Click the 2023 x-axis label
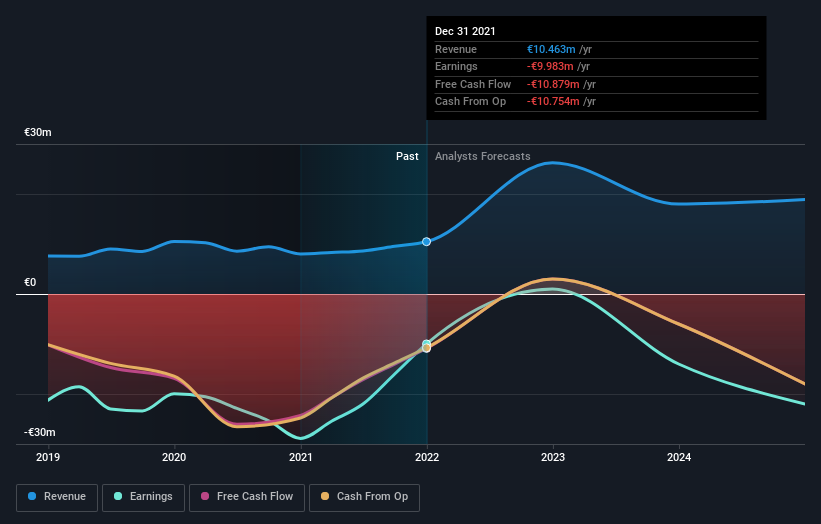The height and width of the screenshot is (524, 821). pos(553,458)
